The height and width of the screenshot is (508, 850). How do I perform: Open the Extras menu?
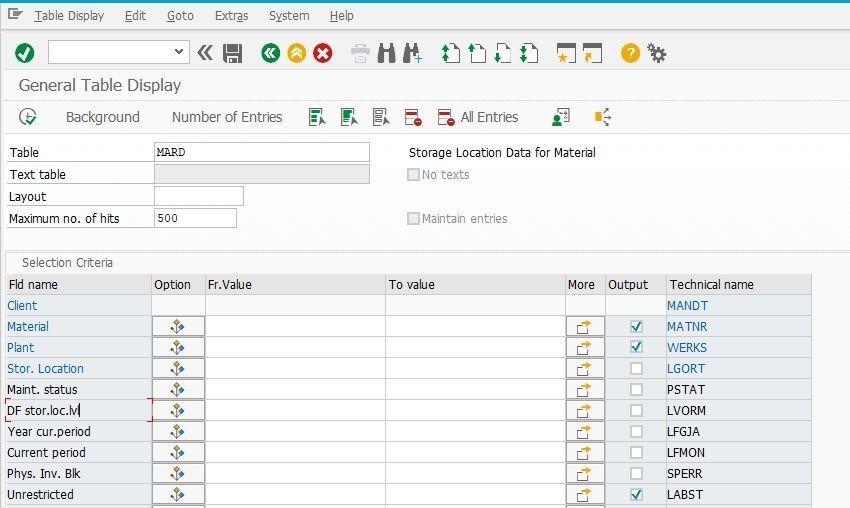click(231, 16)
